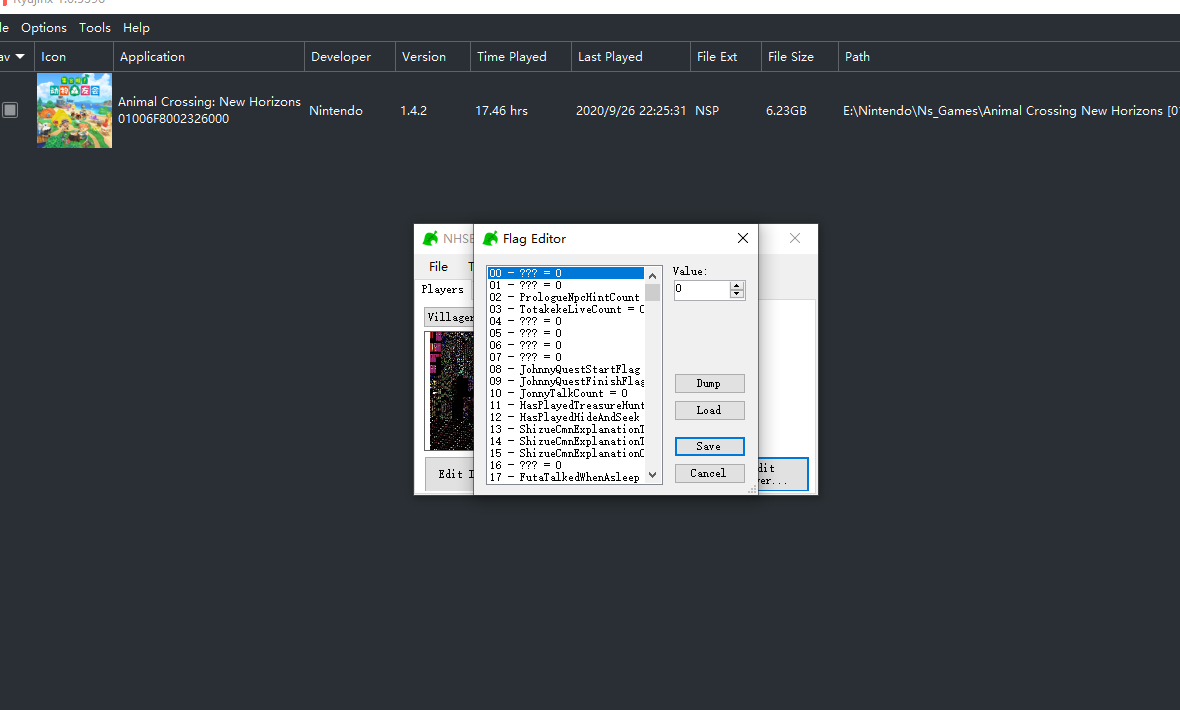Click the NHSE window leaf icon
1180x710 pixels.
point(430,239)
